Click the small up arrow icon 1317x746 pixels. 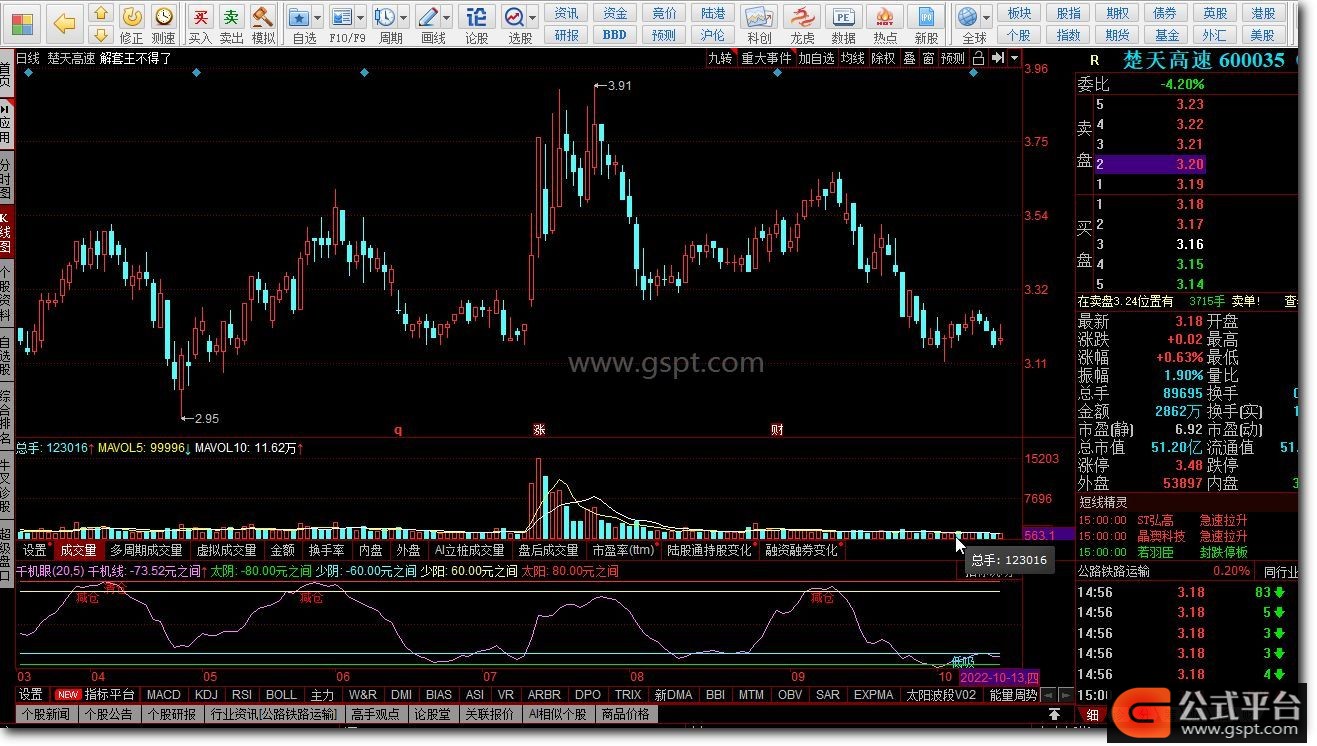(x=100, y=13)
